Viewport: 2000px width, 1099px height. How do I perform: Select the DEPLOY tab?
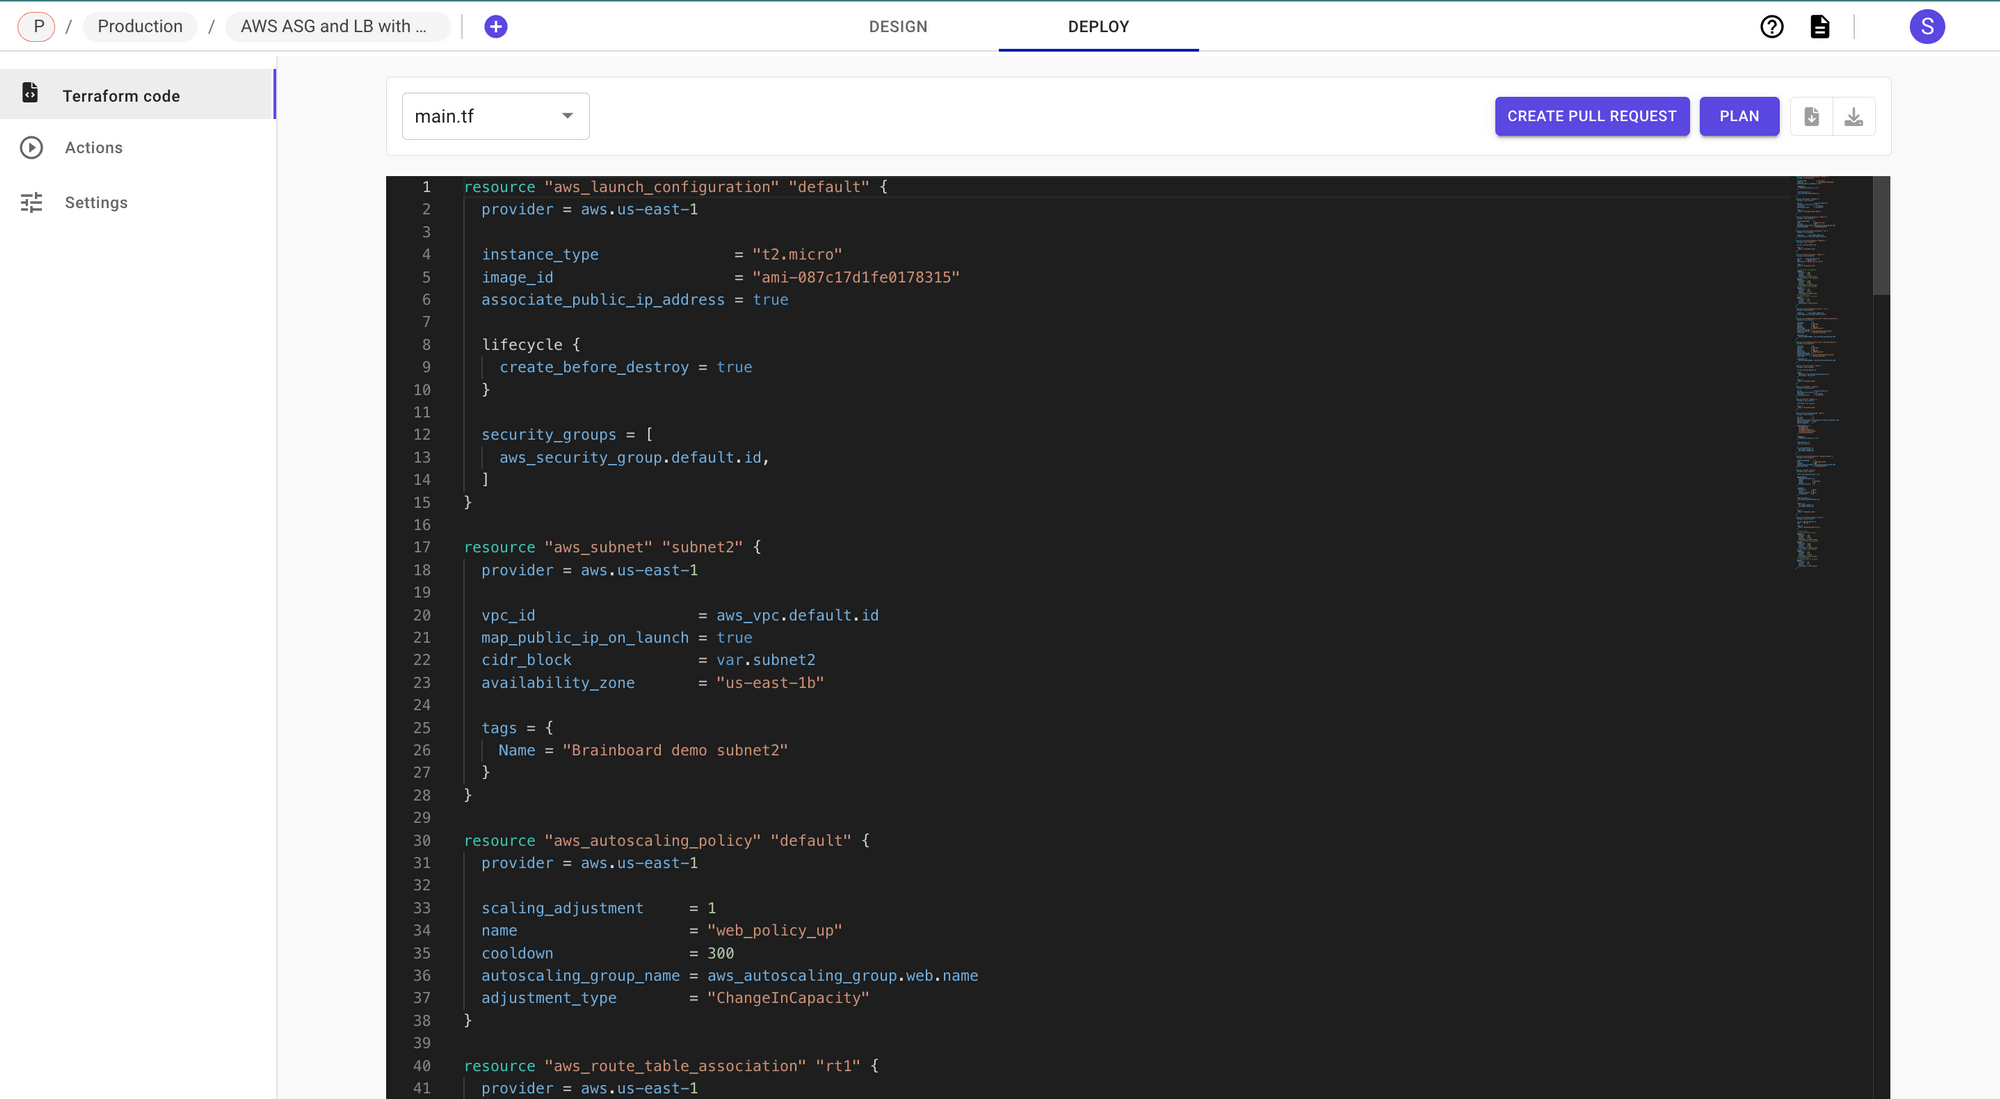[x=1098, y=27]
